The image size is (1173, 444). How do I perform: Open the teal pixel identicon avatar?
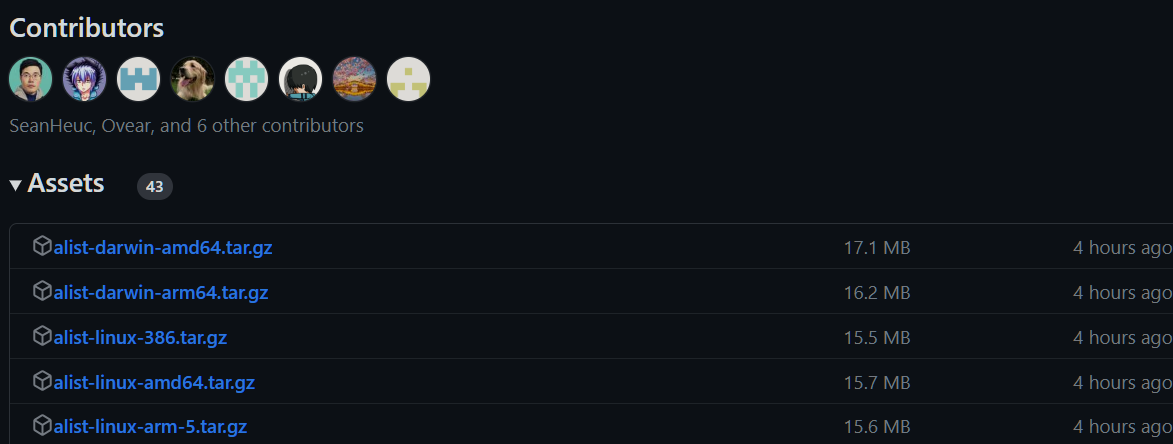point(246,79)
